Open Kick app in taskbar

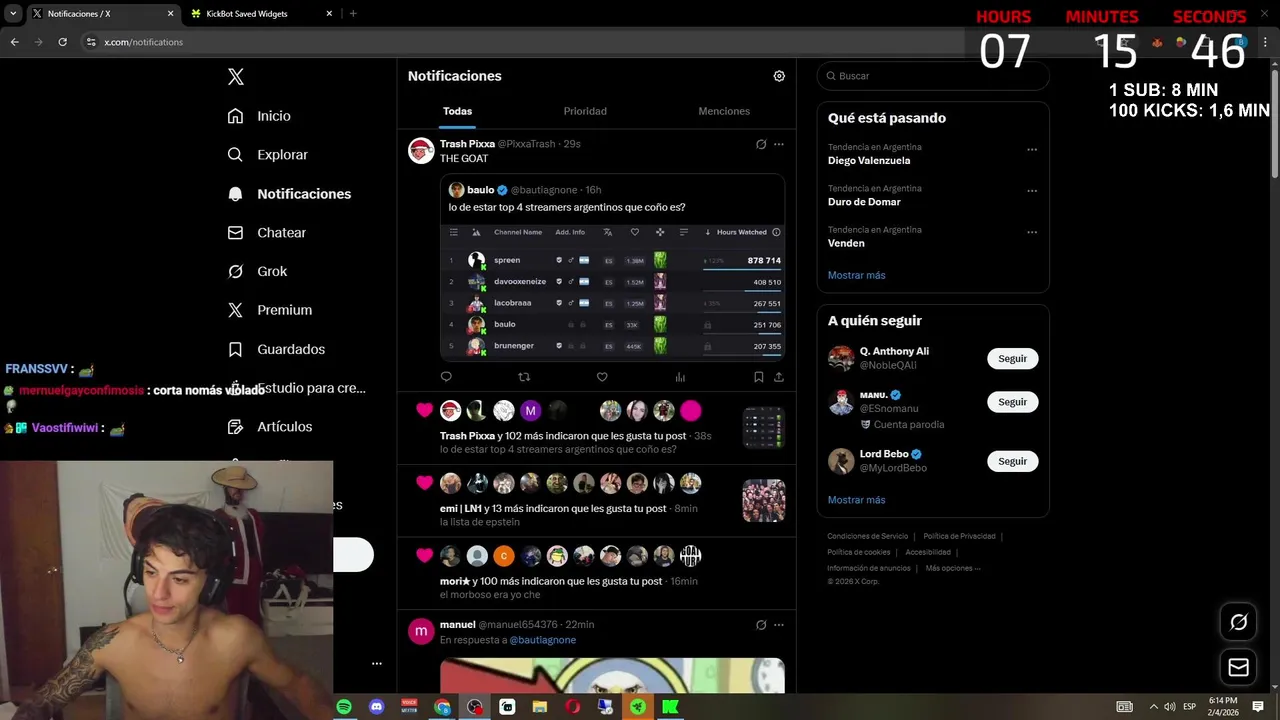(x=670, y=707)
